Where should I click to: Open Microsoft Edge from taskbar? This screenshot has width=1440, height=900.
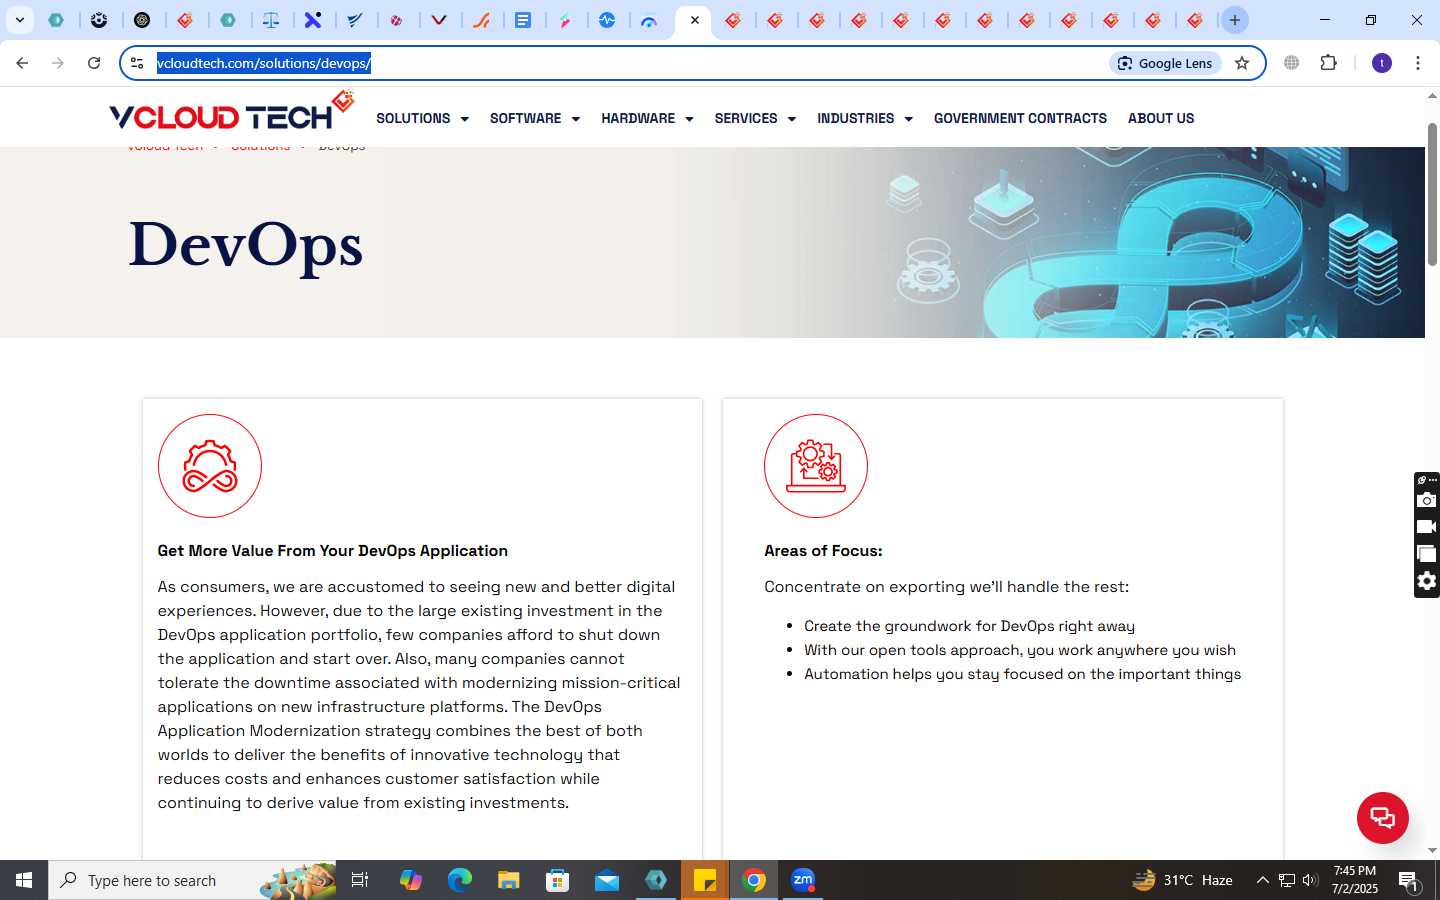[x=459, y=880]
